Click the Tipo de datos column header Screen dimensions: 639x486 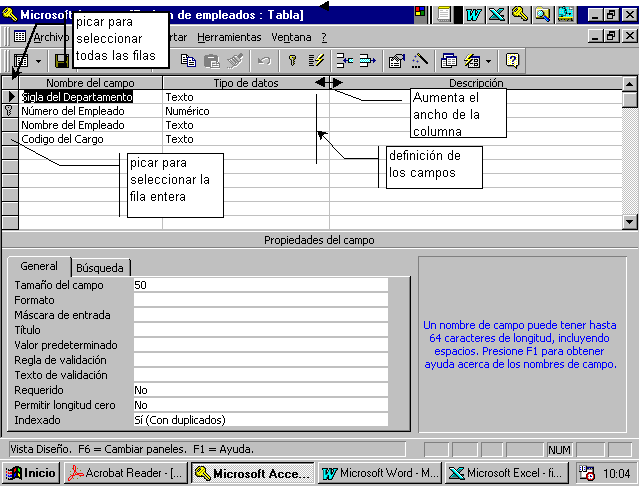pos(246,83)
